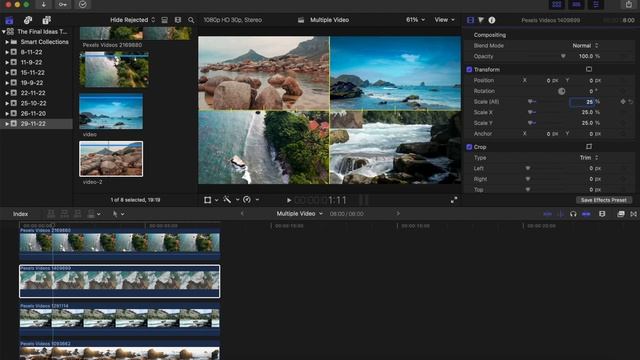Open the Titles and Generators sidebar icon
The width and height of the screenshot is (640, 360).
47,20
